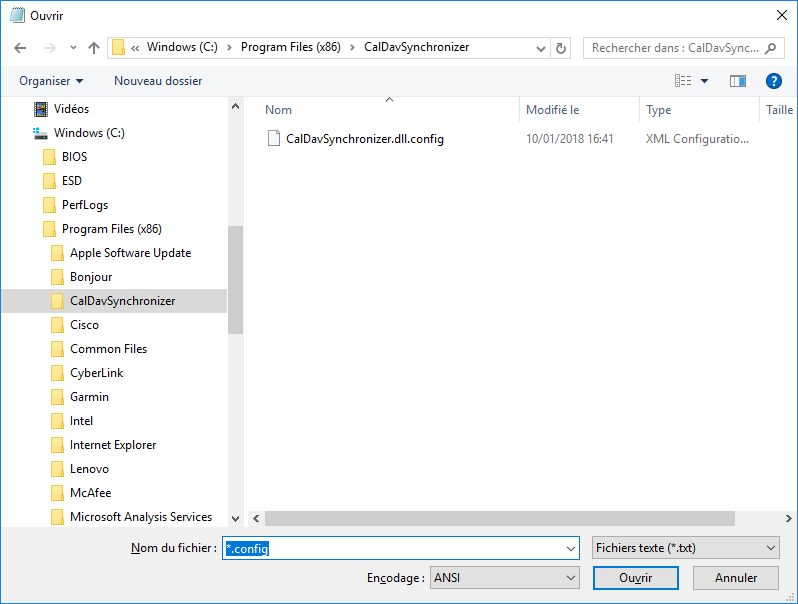Click the forward navigation arrow
Viewport: 798px width, 604px height.
(50, 48)
